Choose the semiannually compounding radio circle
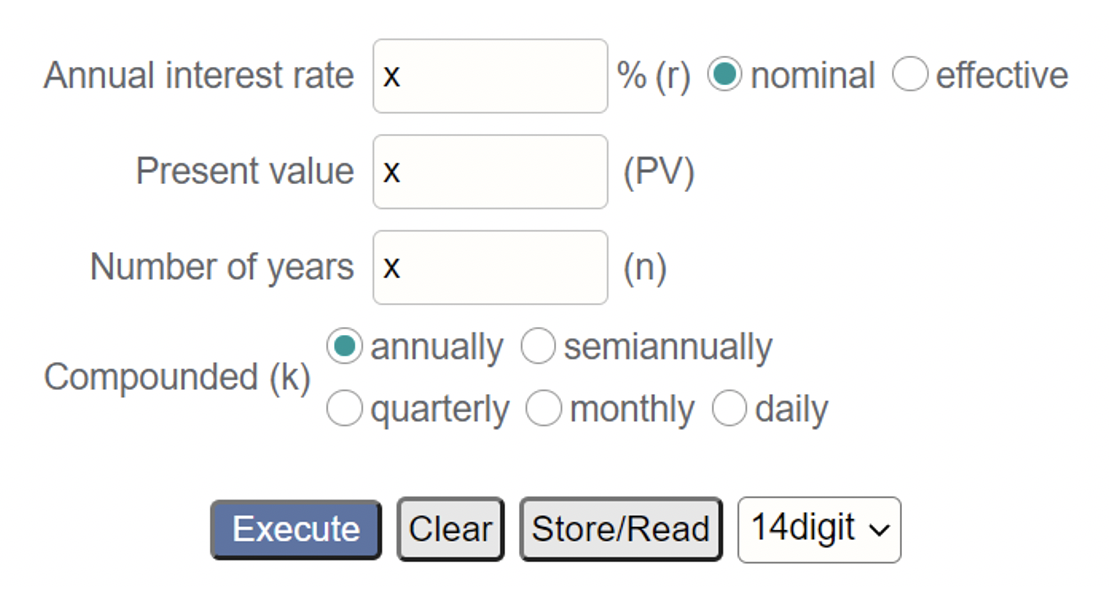1109x601 pixels. (x=538, y=346)
